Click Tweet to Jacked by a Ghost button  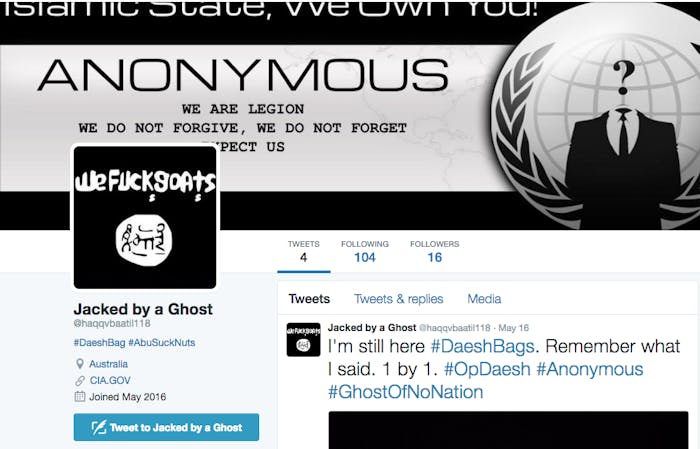pos(166,427)
